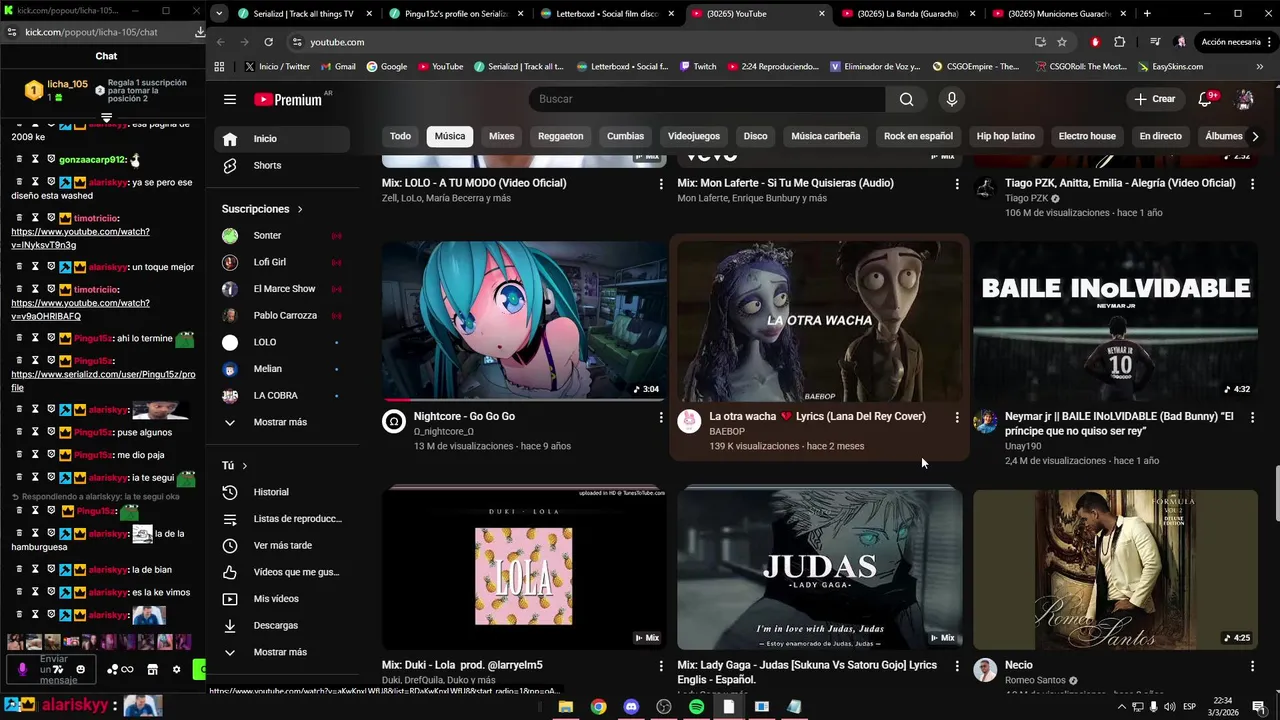The height and width of the screenshot is (720, 1280).
Task: Open Kick chat emoji picker
Action: (81, 669)
